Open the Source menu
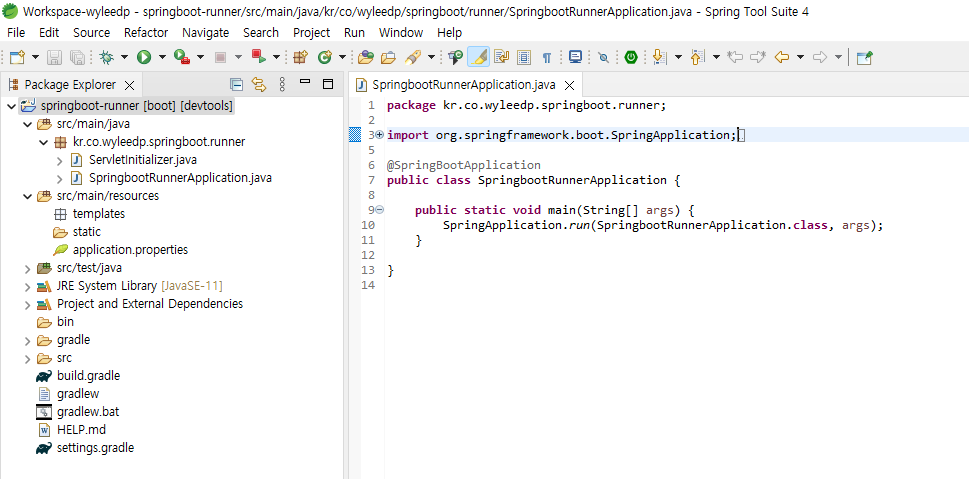The height and width of the screenshot is (479, 969). tap(91, 33)
